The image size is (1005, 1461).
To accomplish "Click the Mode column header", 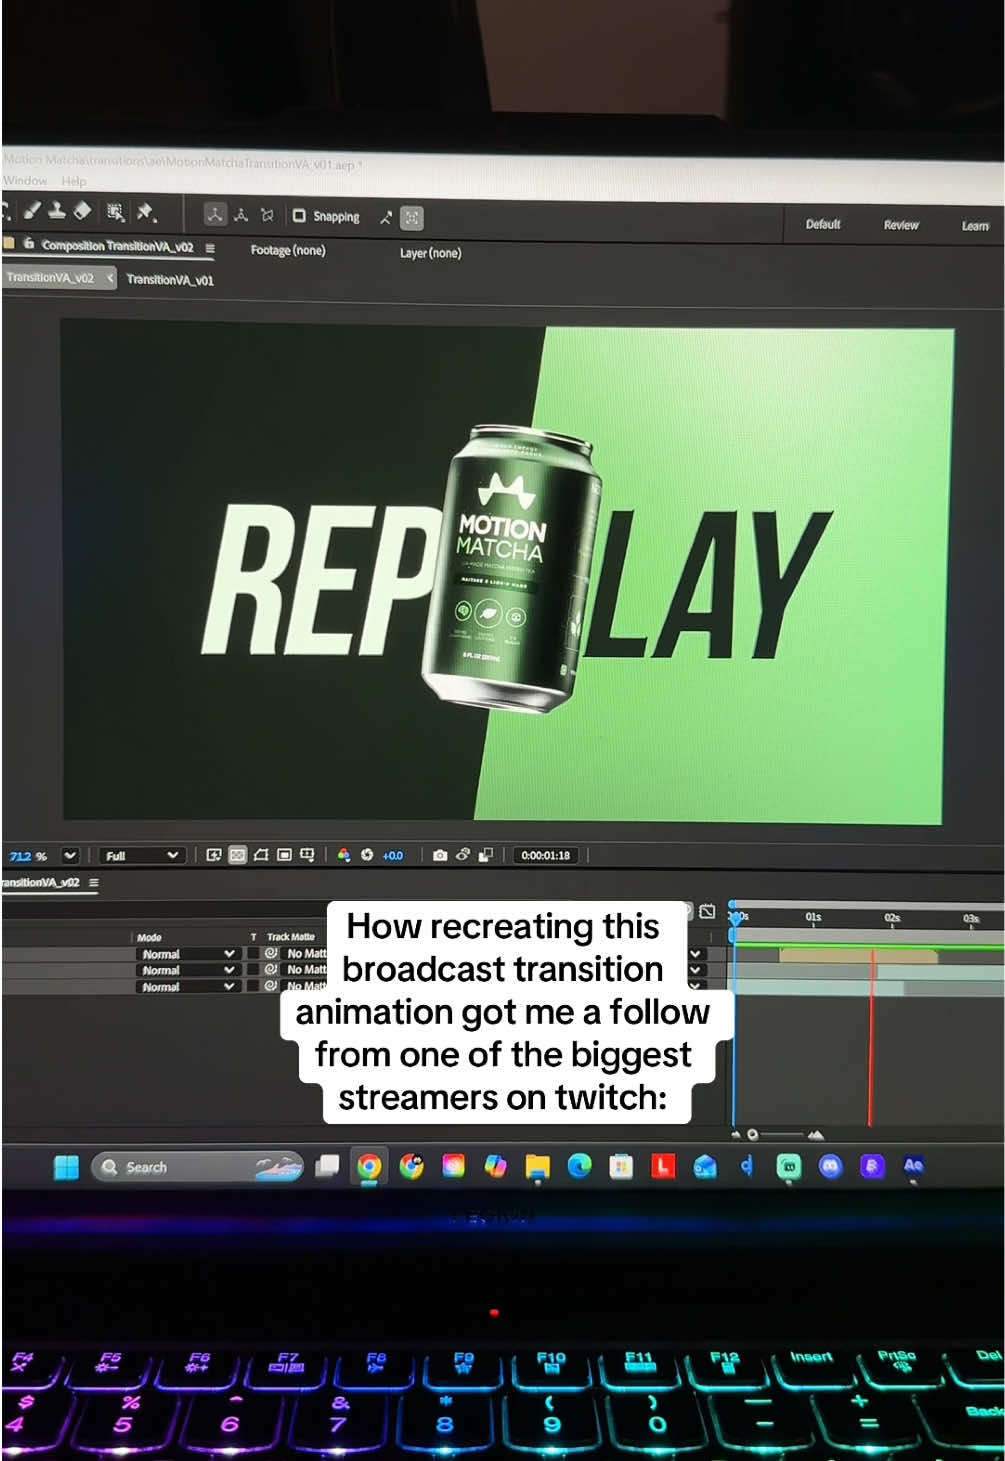I will point(149,938).
